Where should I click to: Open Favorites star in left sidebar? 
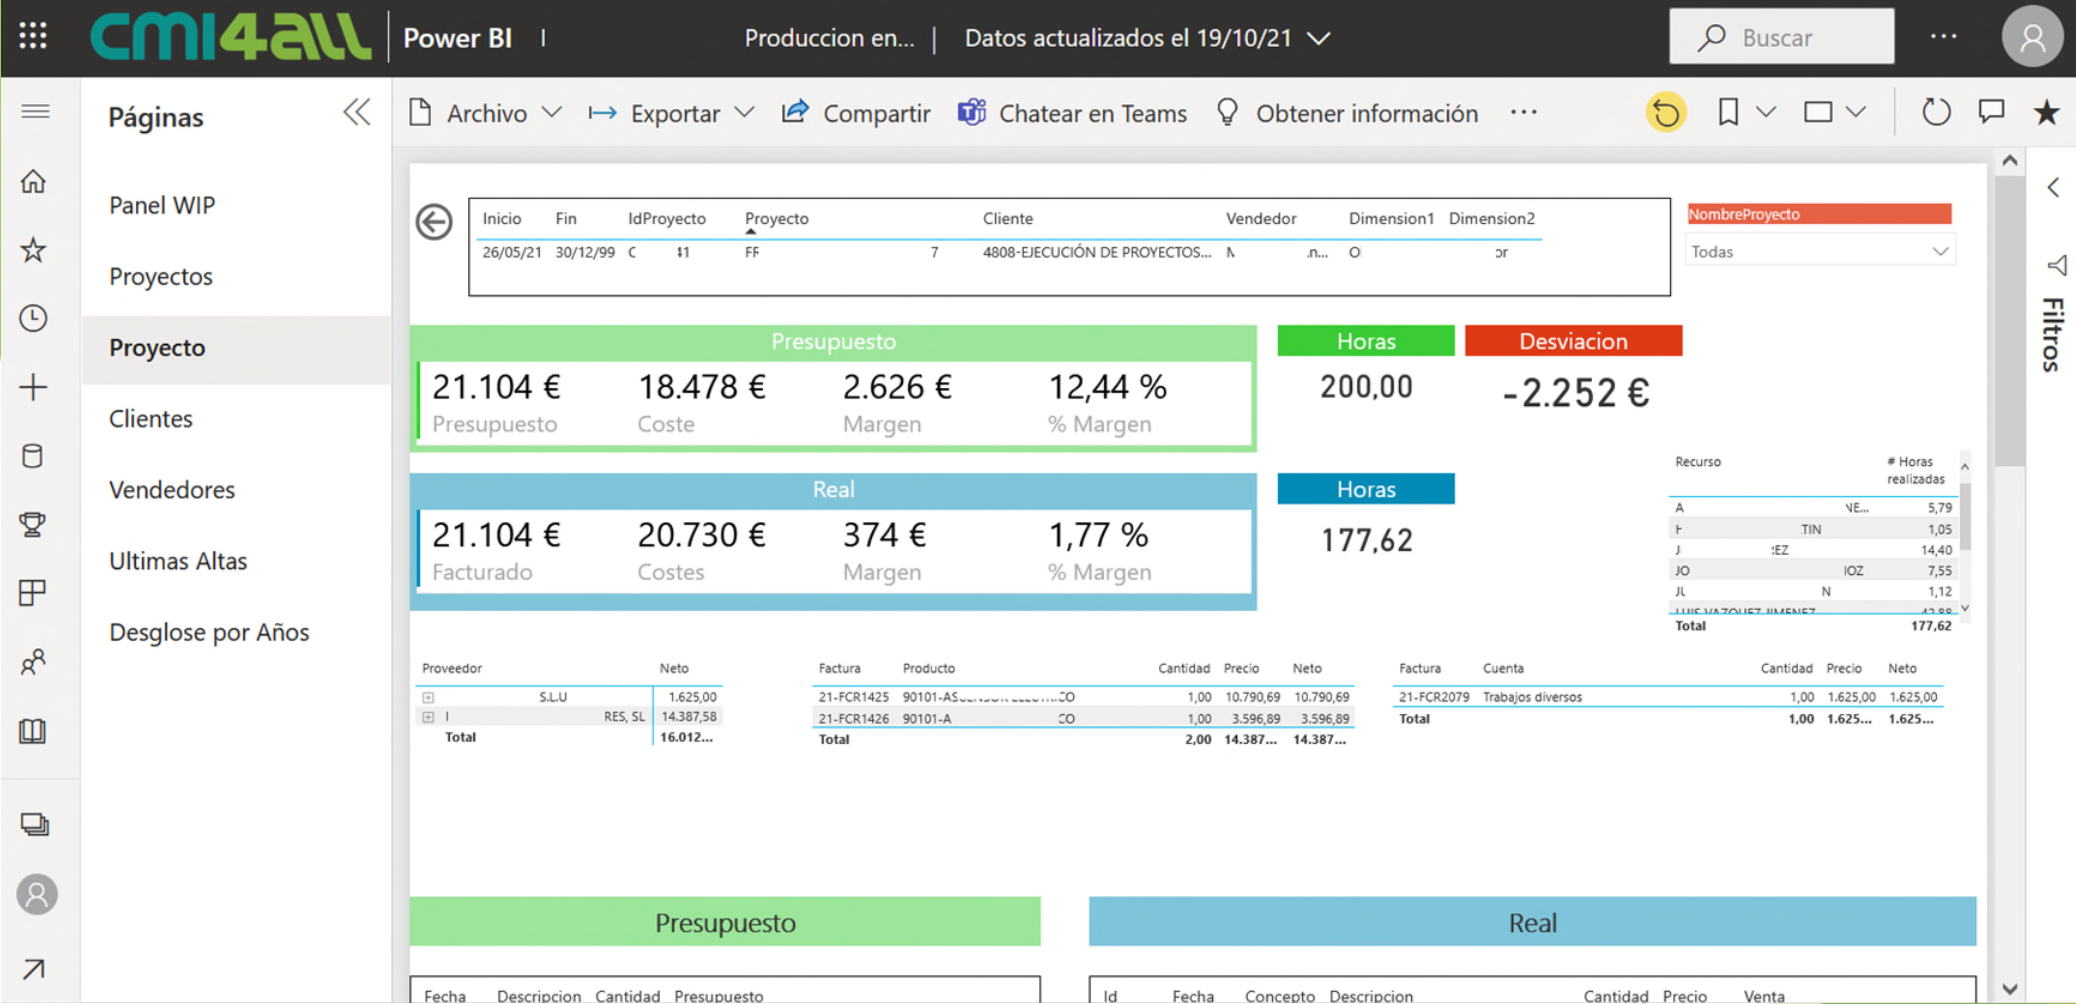tap(34, 250)
